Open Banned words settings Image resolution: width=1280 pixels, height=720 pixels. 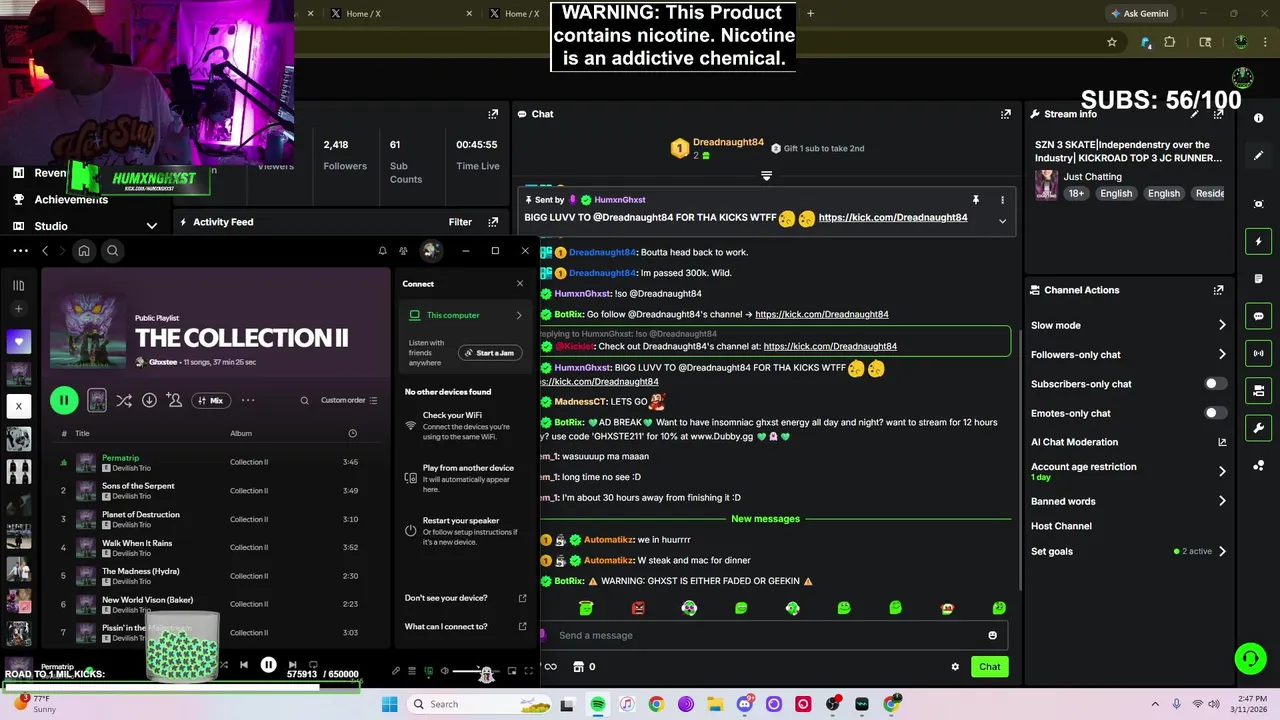coord(1128,501)
